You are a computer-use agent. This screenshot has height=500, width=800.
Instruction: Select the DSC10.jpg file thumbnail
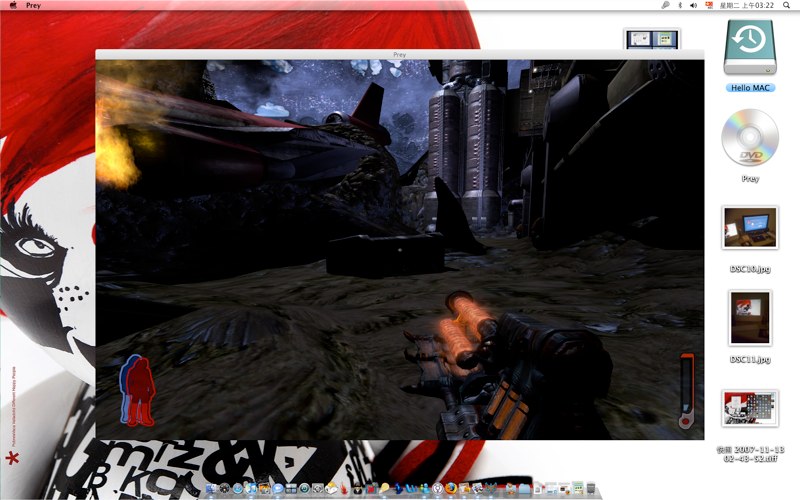pyautogui.click(x=750, y=228)
